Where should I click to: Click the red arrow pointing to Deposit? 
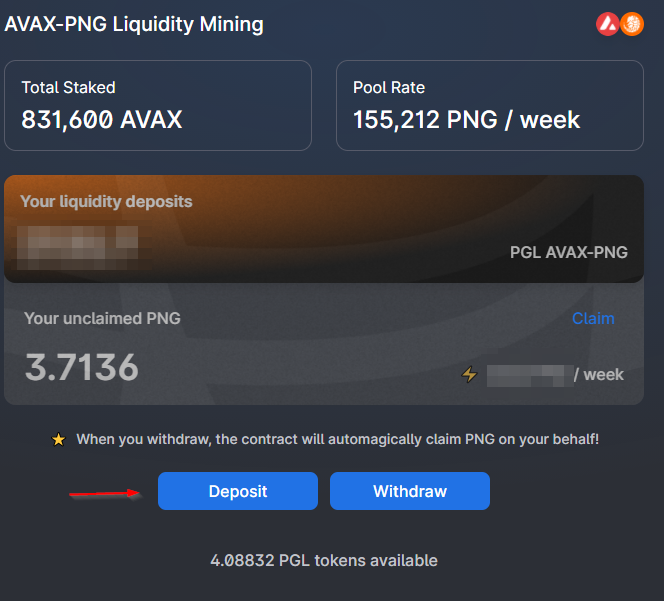coord(104,492)
